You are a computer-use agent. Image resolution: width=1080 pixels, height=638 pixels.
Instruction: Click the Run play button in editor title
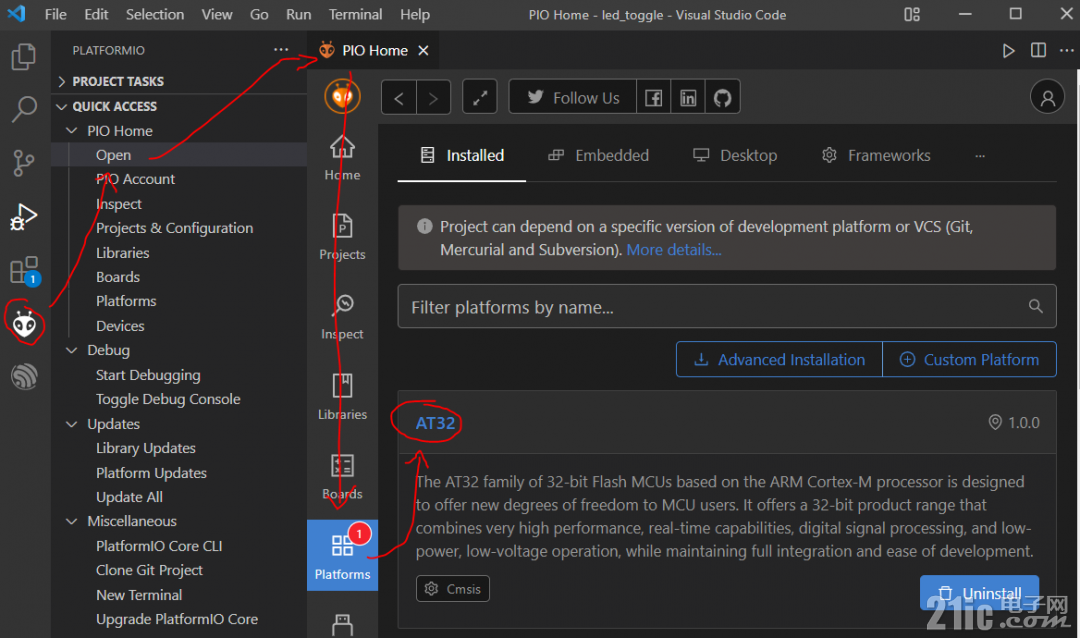pyautogui.click(x=1008, y=50)
